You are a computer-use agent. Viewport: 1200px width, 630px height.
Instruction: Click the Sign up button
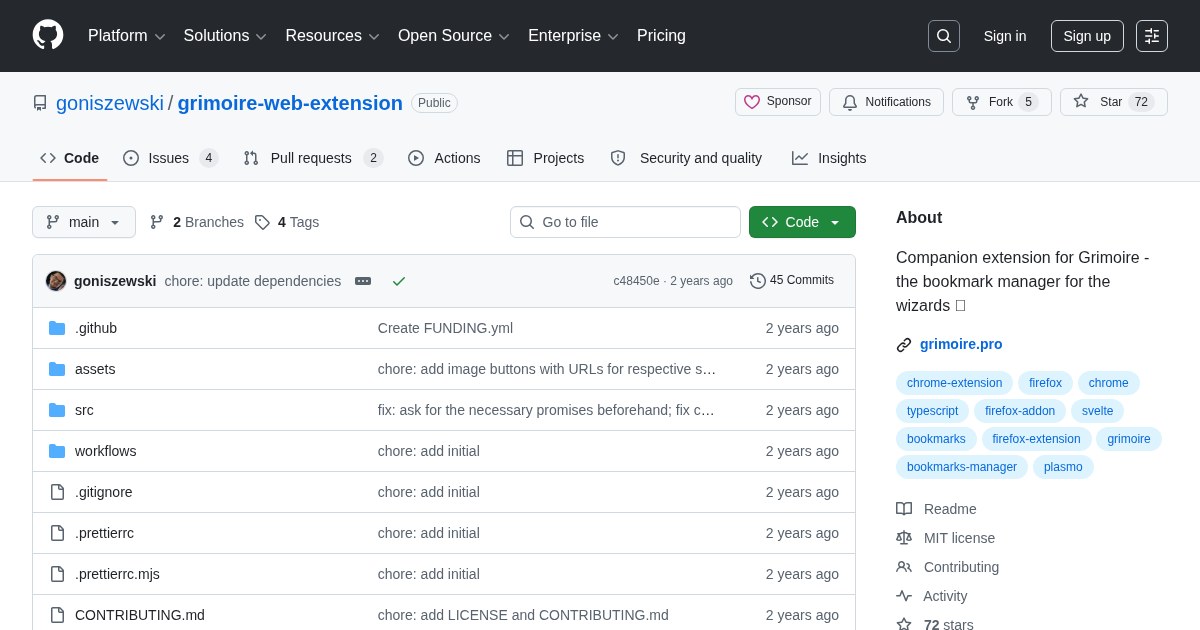tap(1087, 36)
